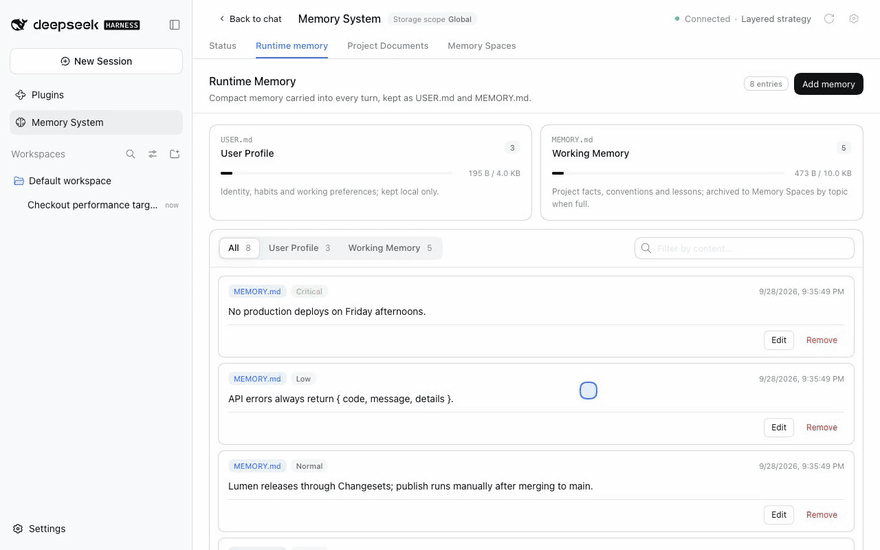Select the Working Memory MEMORY.md card

702,172
